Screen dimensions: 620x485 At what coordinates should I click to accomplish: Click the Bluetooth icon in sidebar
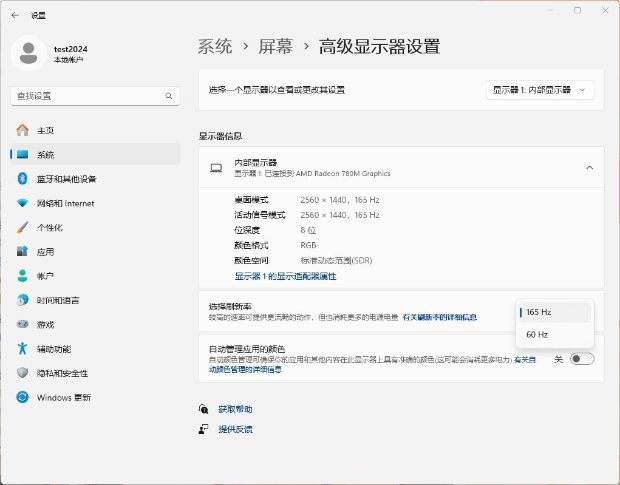[x=23, y=179]
